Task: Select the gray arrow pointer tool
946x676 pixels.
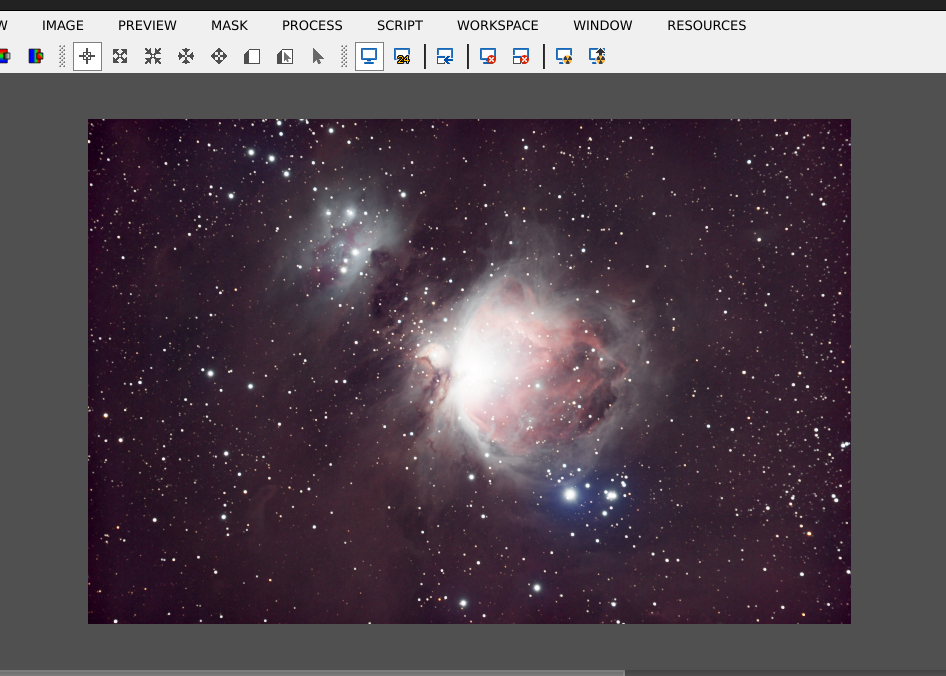Action: [x=318, y=57]
